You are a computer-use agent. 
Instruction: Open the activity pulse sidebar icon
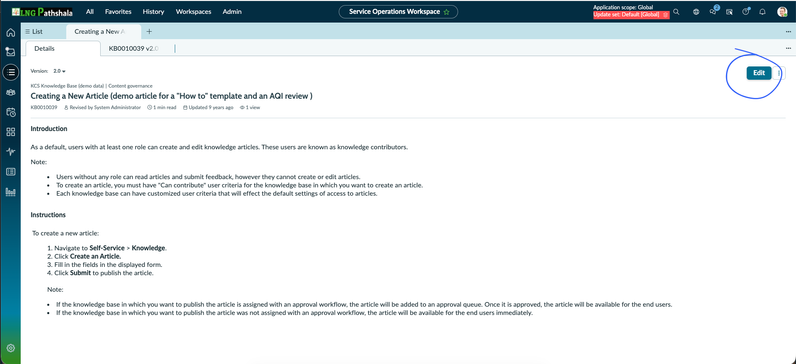point(11,152)
